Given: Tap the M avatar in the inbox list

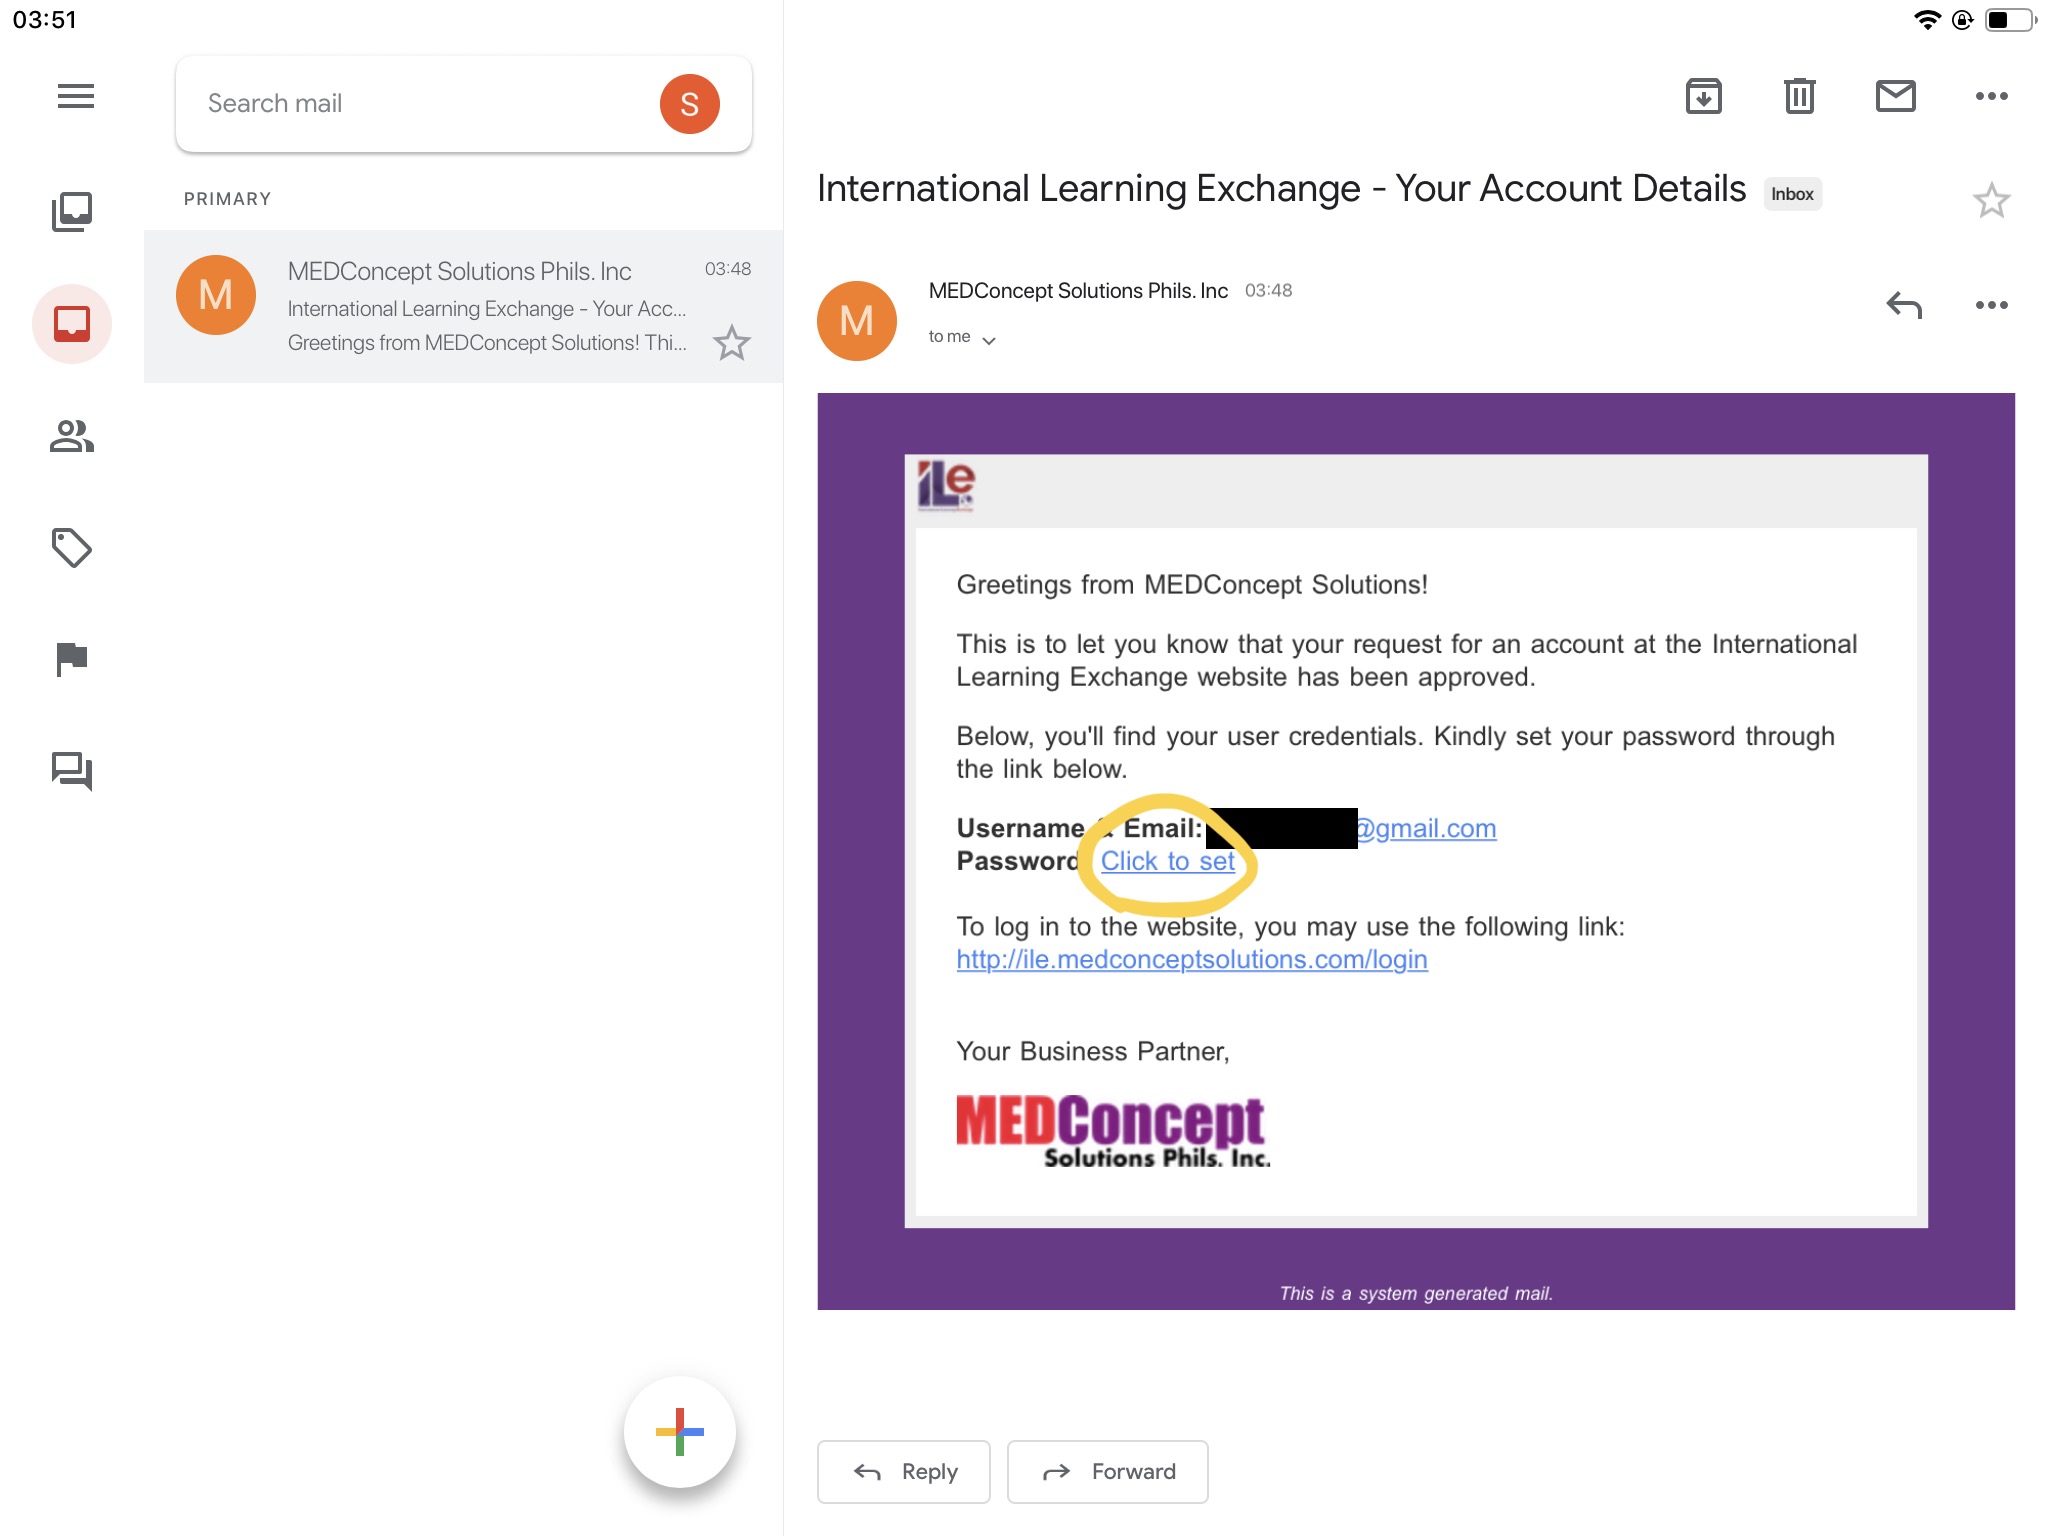Looking at the screenshot, I should 216,295.
